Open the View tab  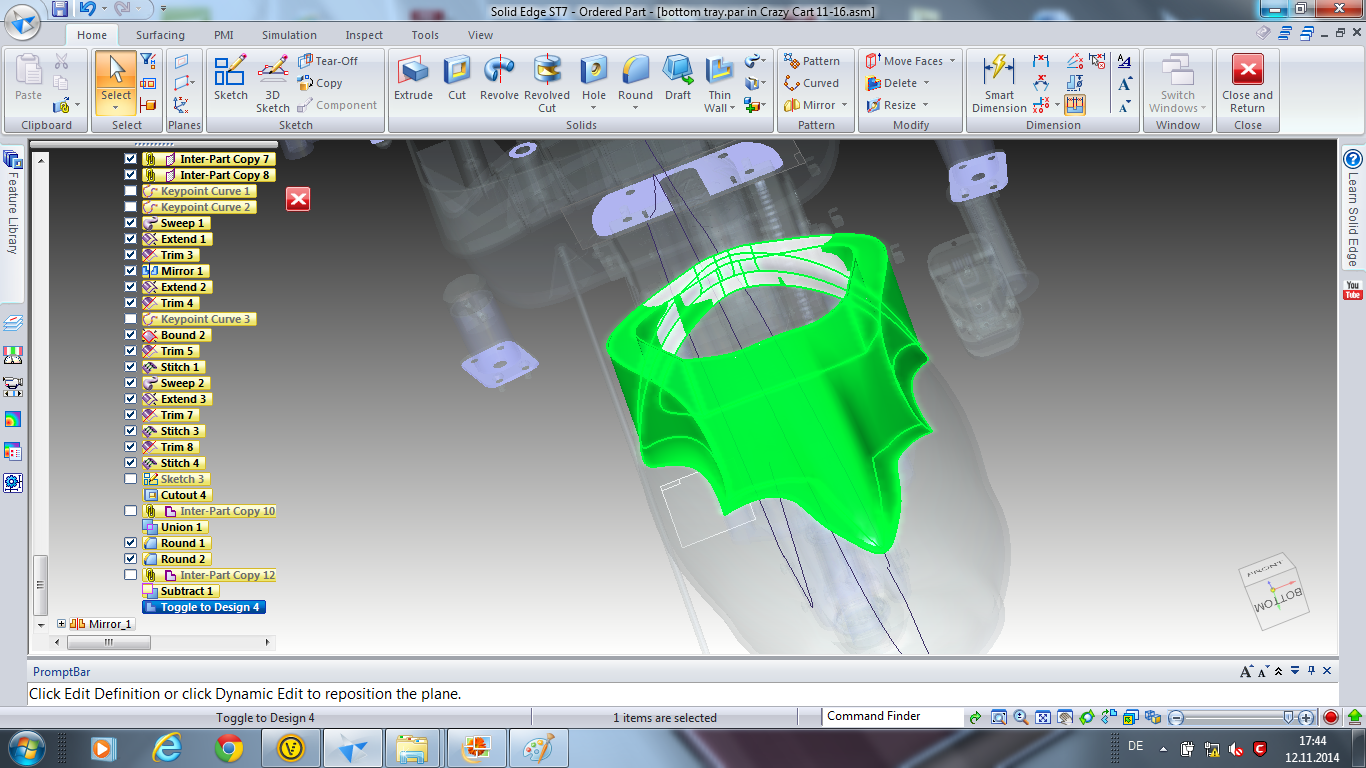tap(480, 35)
